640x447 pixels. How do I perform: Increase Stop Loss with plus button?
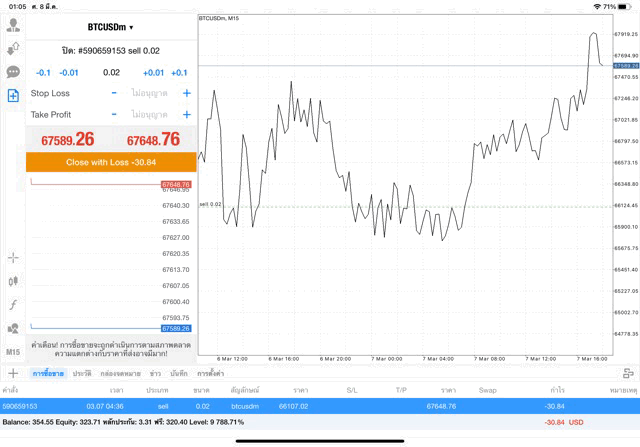186,93
